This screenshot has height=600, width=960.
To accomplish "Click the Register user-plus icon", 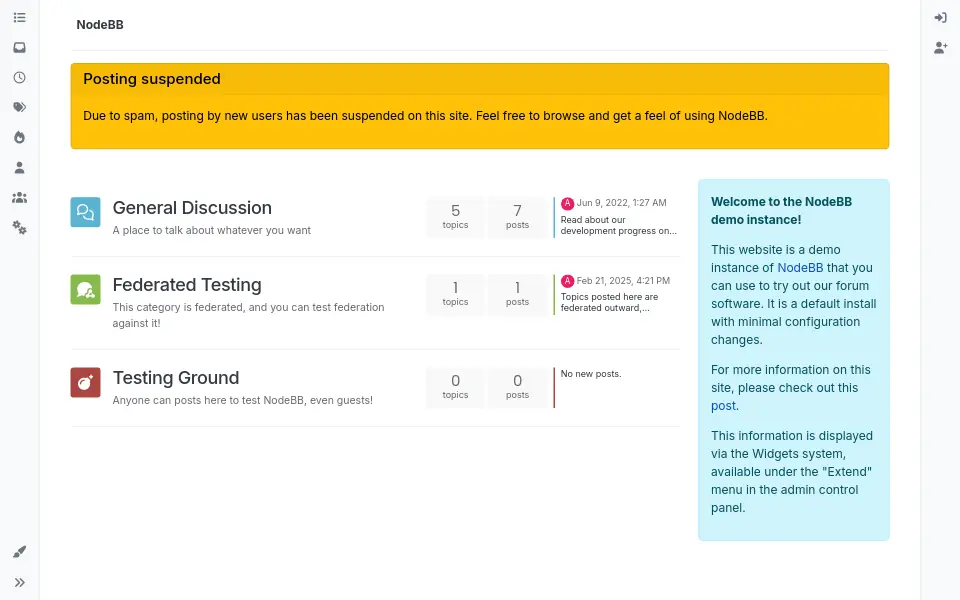I will coord(940,48).
